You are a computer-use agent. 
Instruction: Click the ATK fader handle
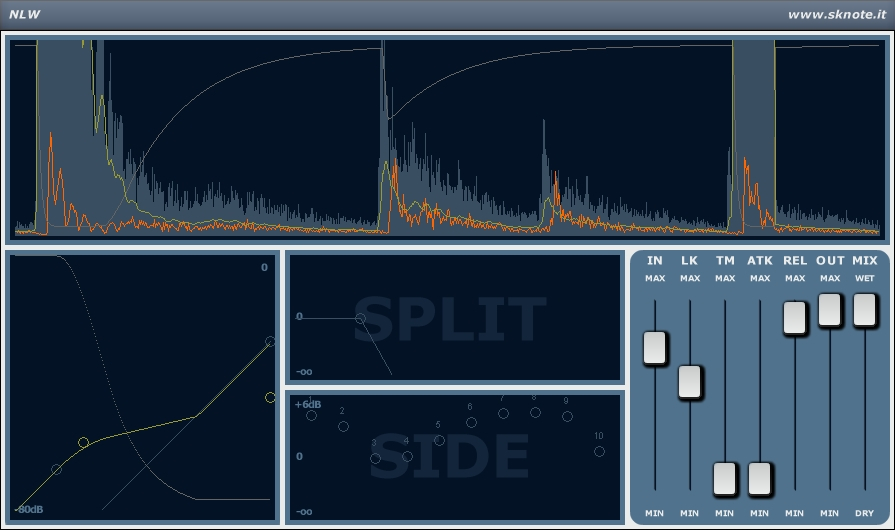(760, 478)
